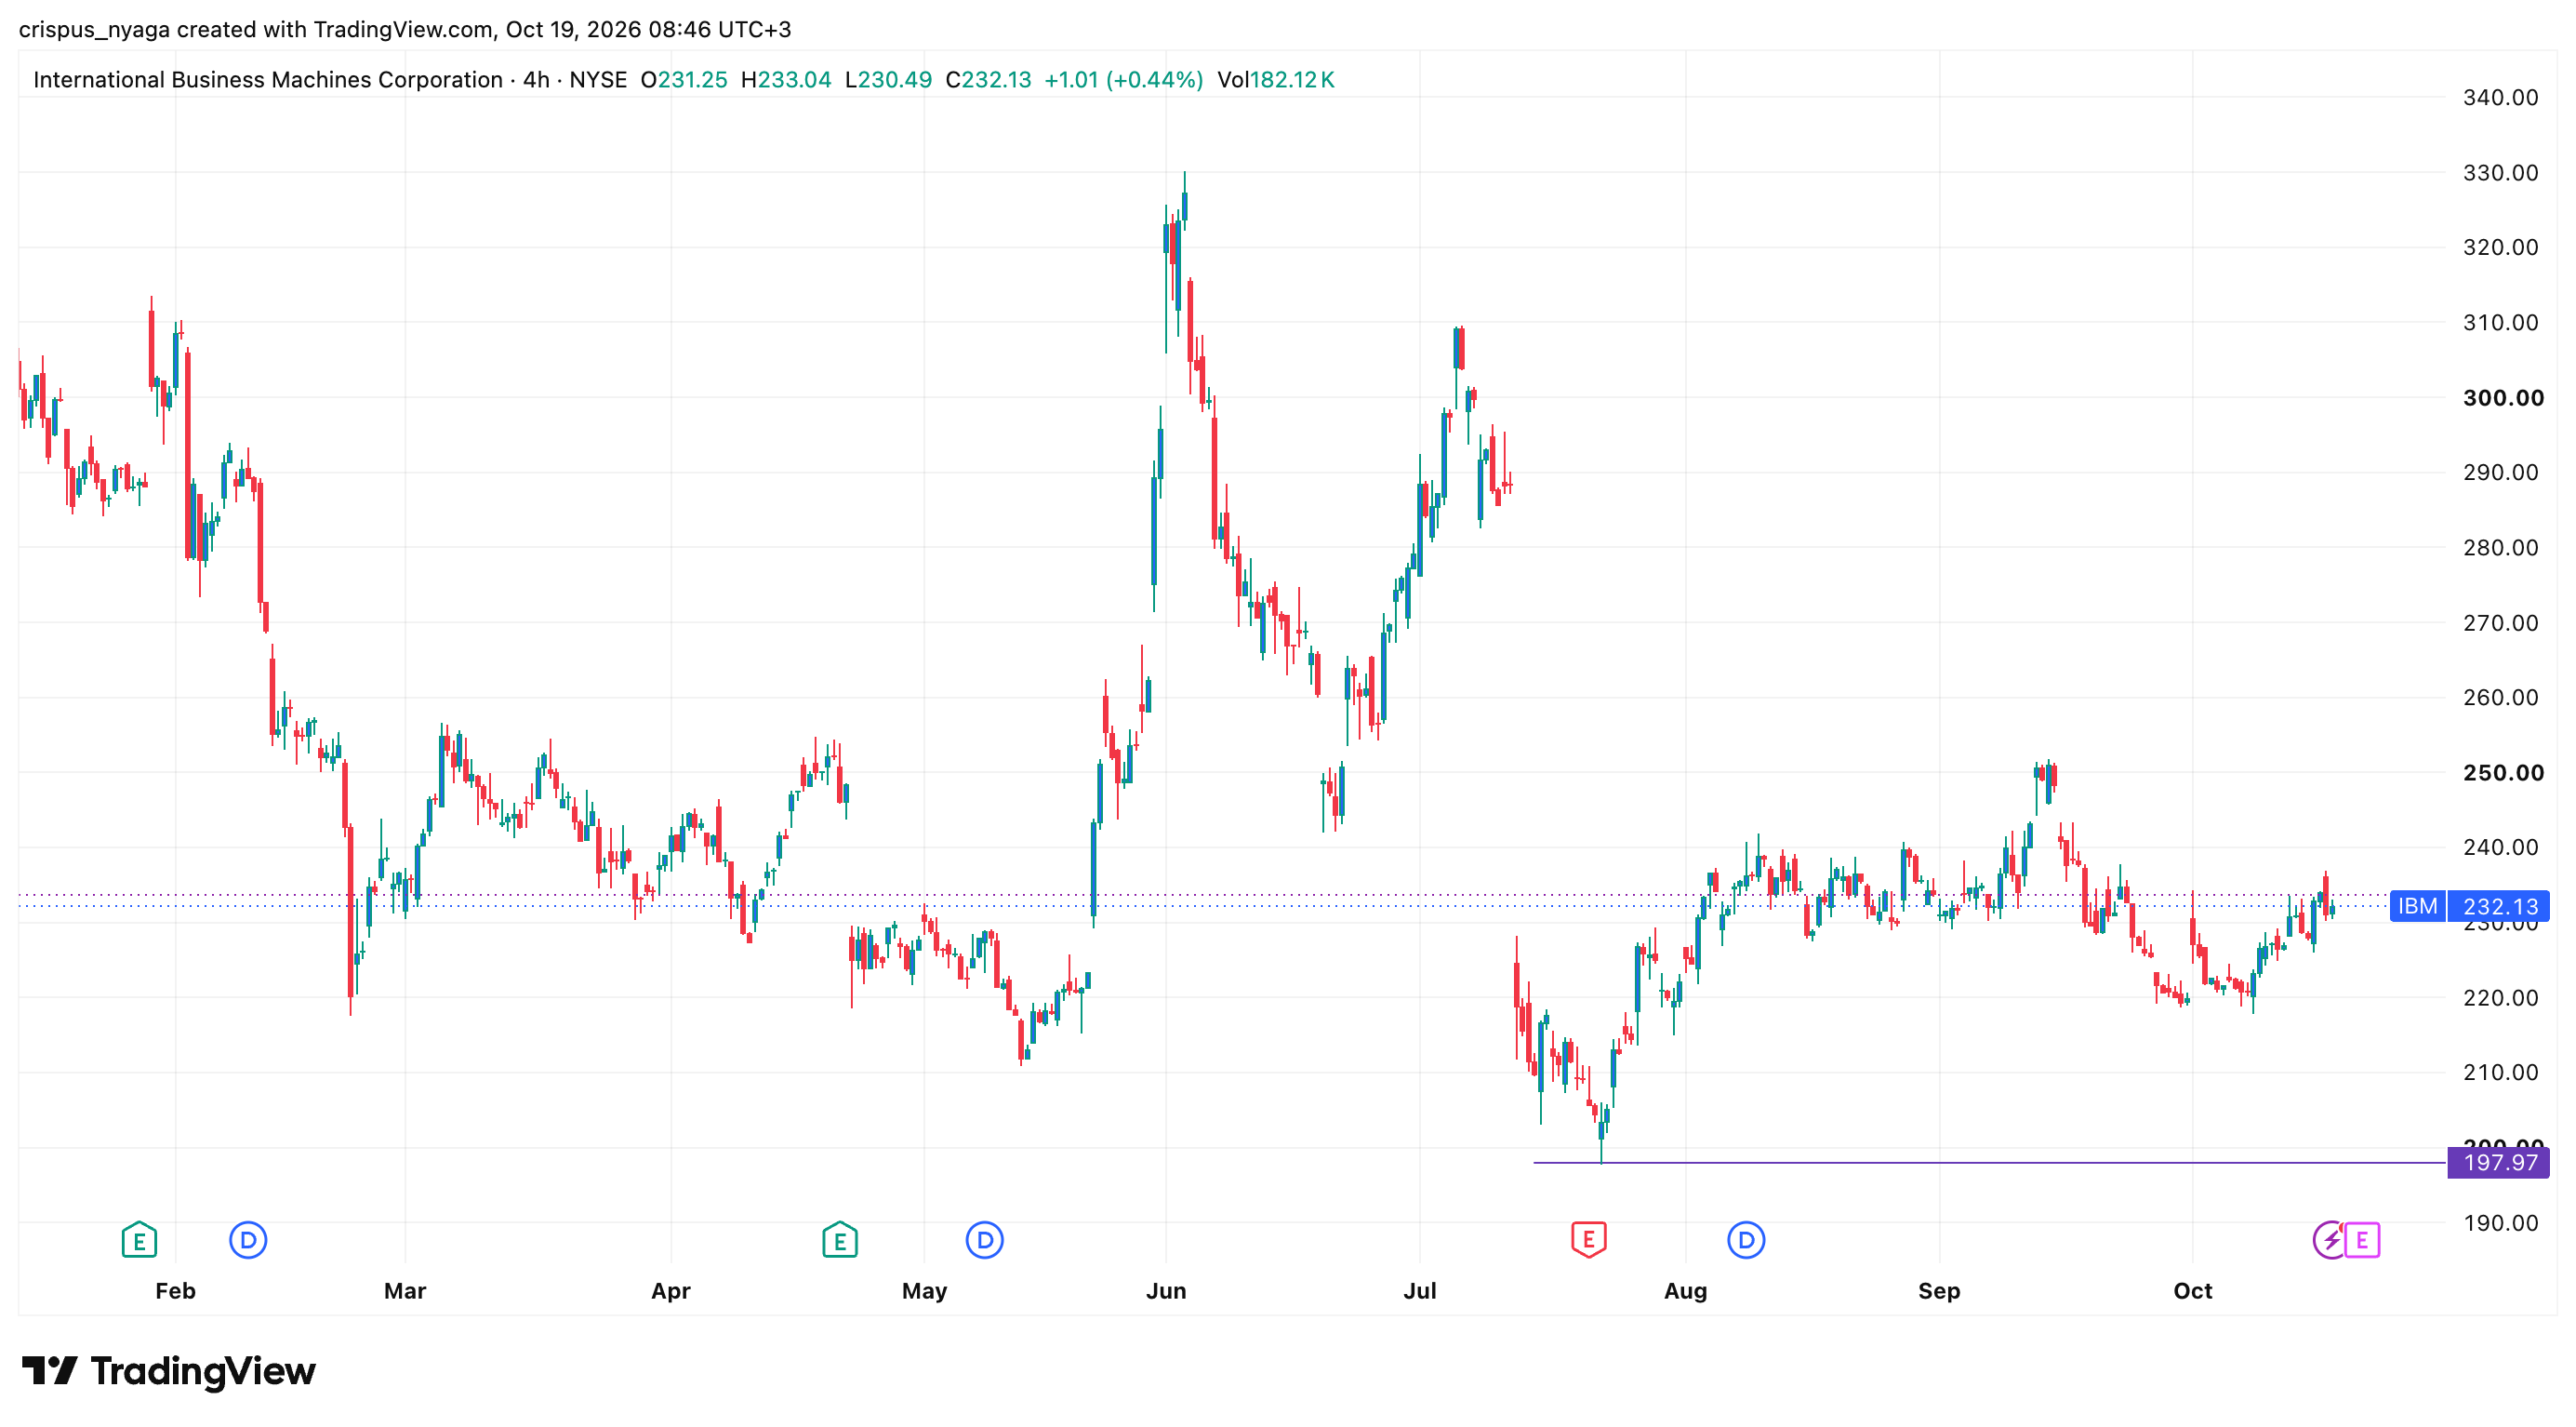Image resolution: width=2576 pixels, height=1427 pixels.
Task: Click the volume reading Vol182.12K
Action: click(x=1276, y=80)
